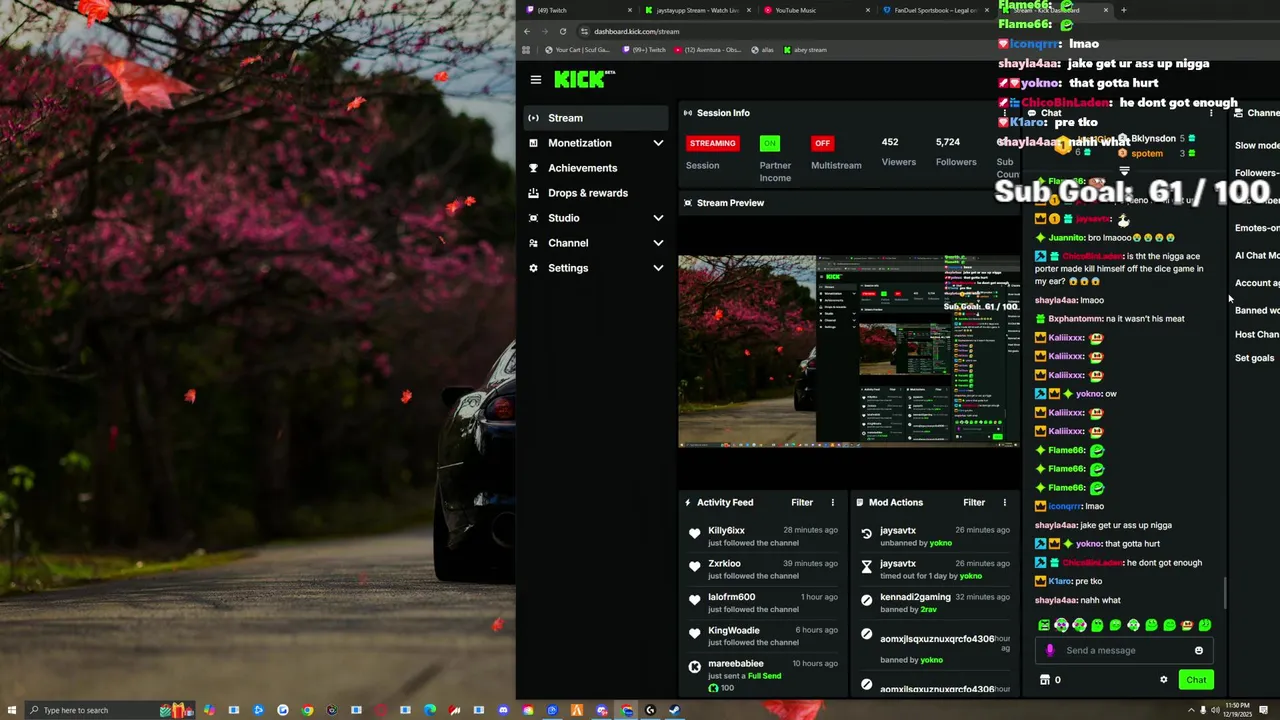Open the Mod Actions three-dot menu
Screen dimensions: 1280x720
pyautogui.click(x=1004, y=503)
